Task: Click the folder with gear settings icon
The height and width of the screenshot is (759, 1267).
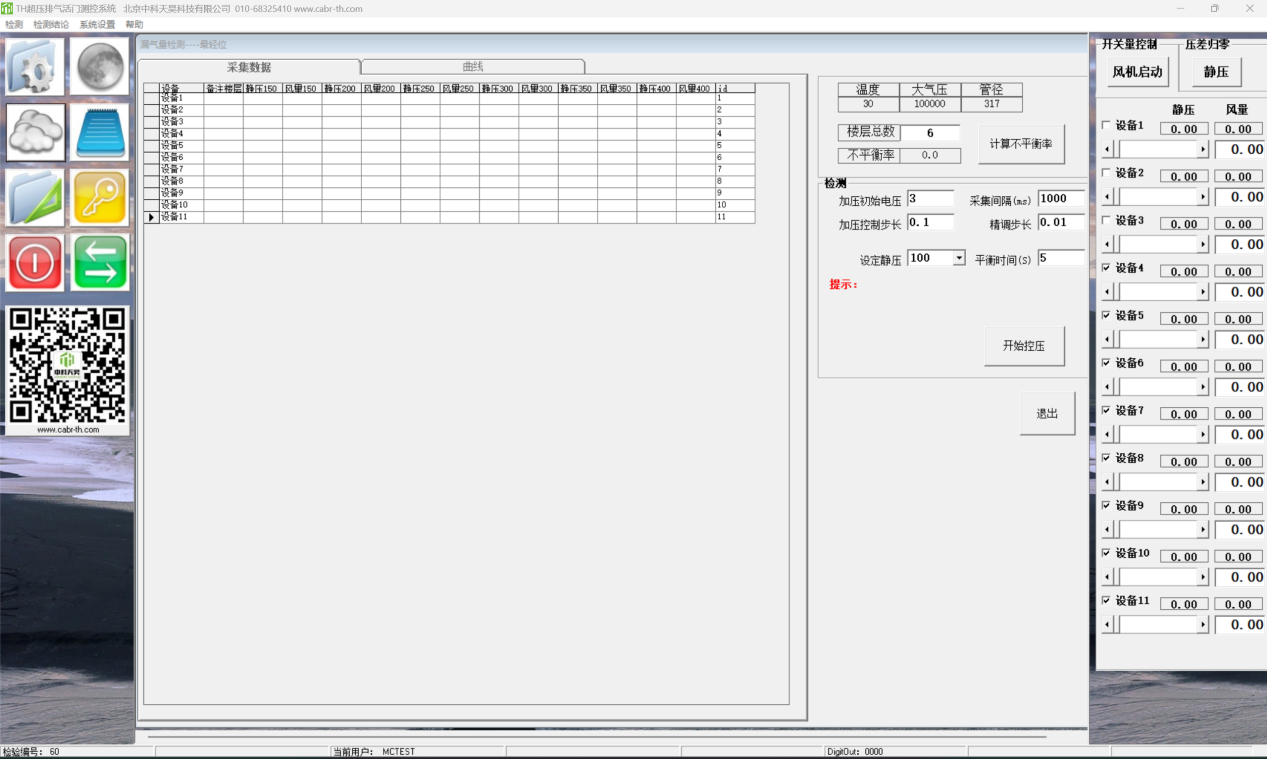Action: [x=36, y=67]
